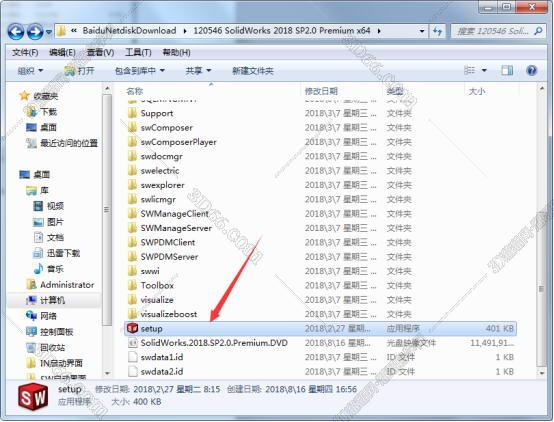The image size is (554, 422).
Task: Click the 修改日期 column header
Action: tap(321, 92)
